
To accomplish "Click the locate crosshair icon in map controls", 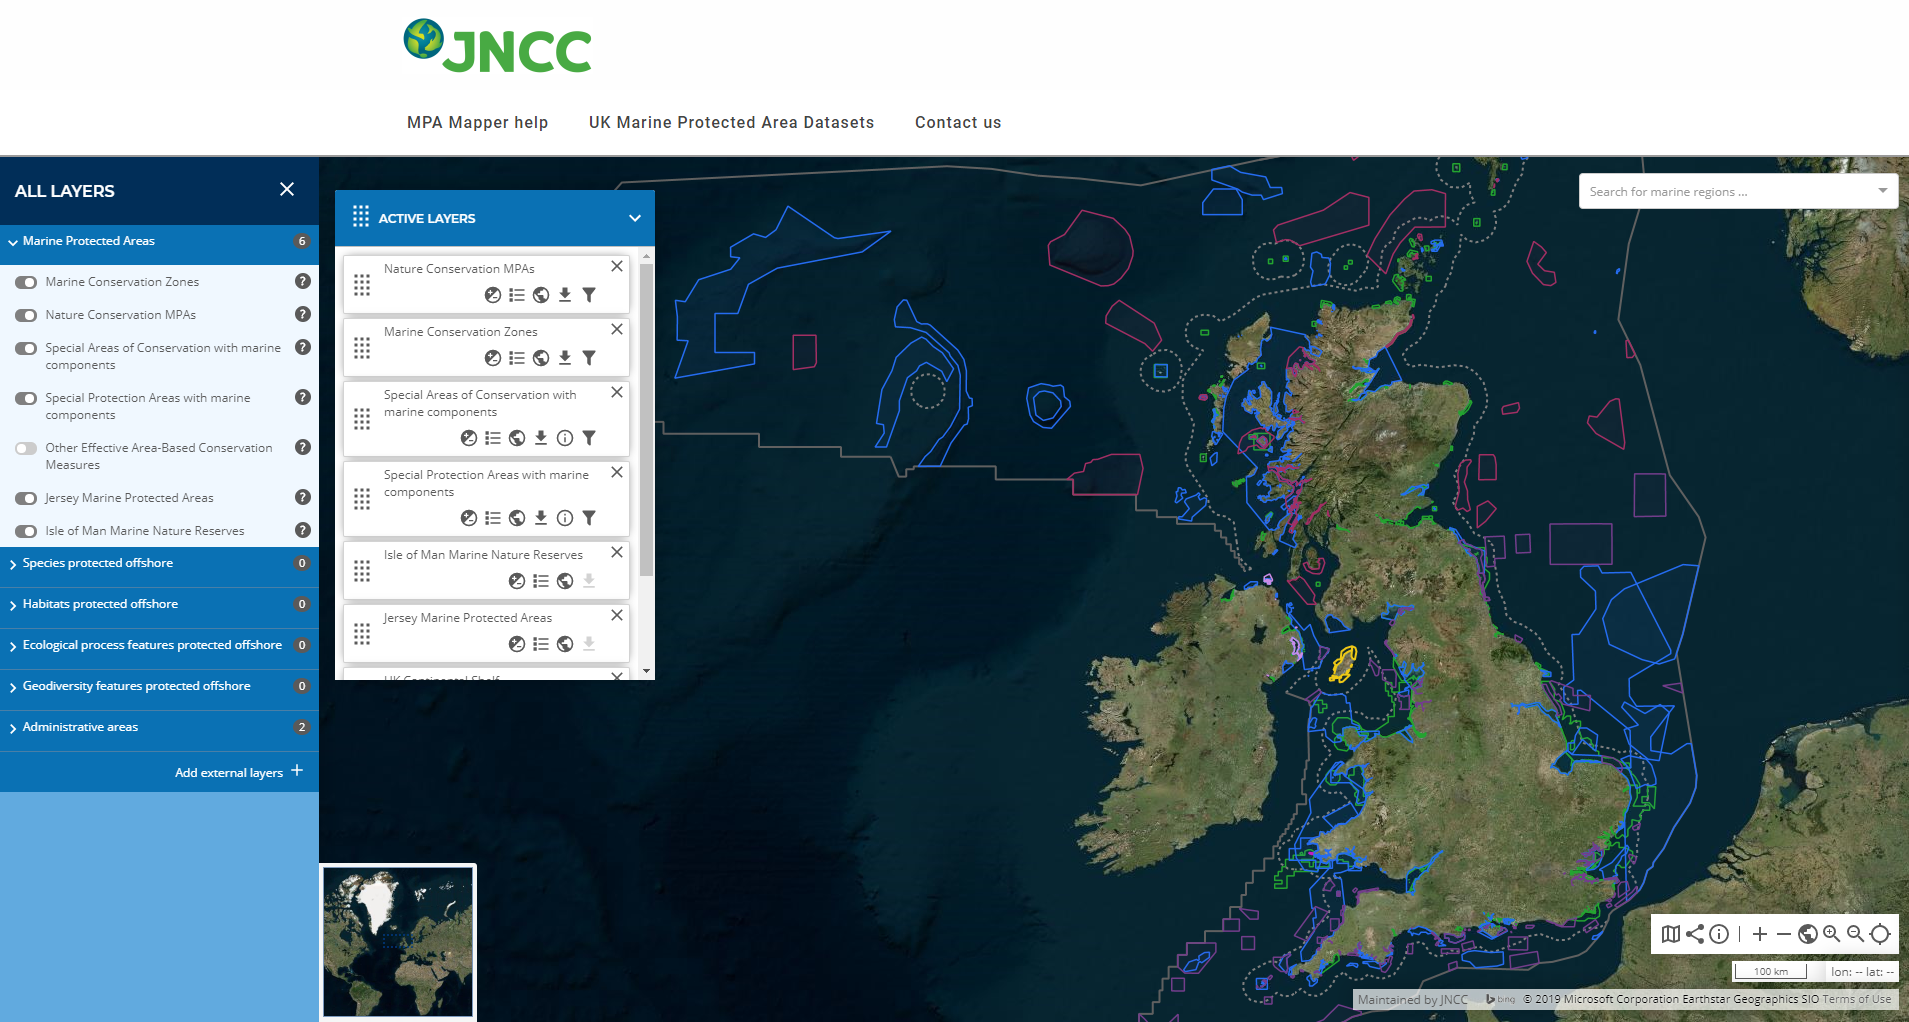I will coord(1881,934).
